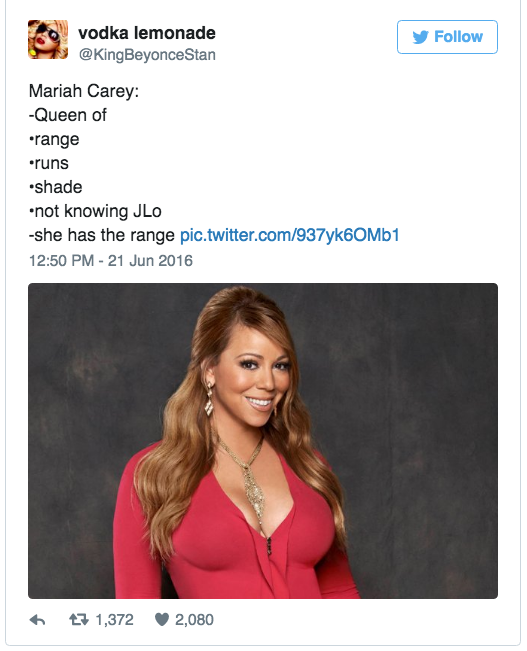Click the "•not knowing JLo" line

[x=95, y=211]
